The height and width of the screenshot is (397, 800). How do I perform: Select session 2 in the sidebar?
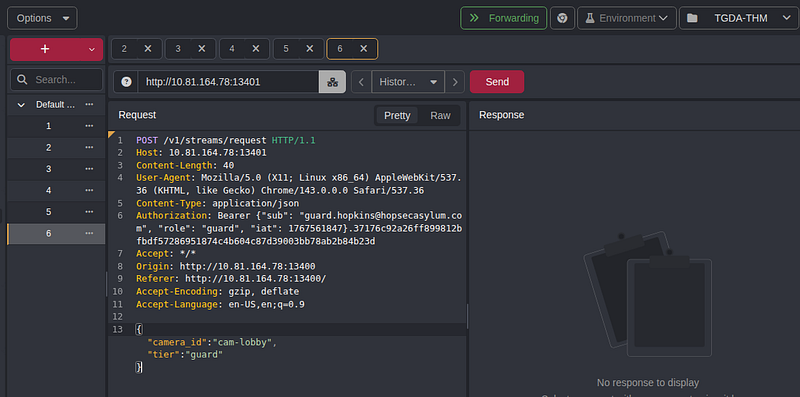(x=48, y=147)
